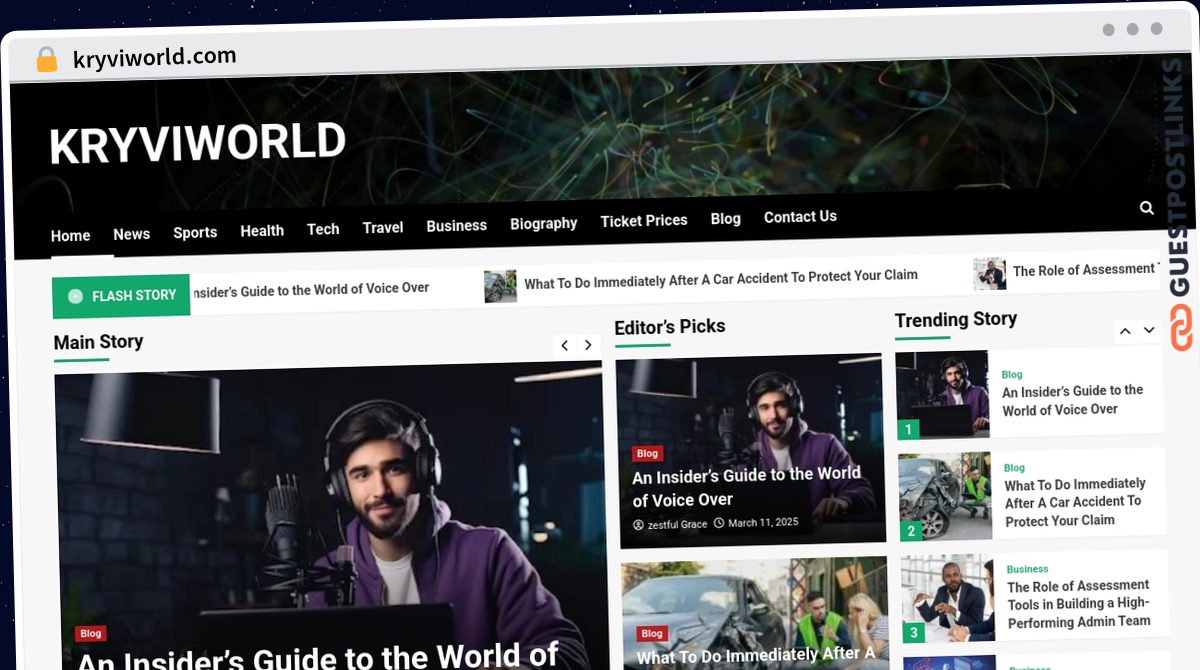Click Blog tag on Main Story image
Image resolution: width=1200 pixels, height=670 pixels.
pyautogui.click(x=91, y=634)
